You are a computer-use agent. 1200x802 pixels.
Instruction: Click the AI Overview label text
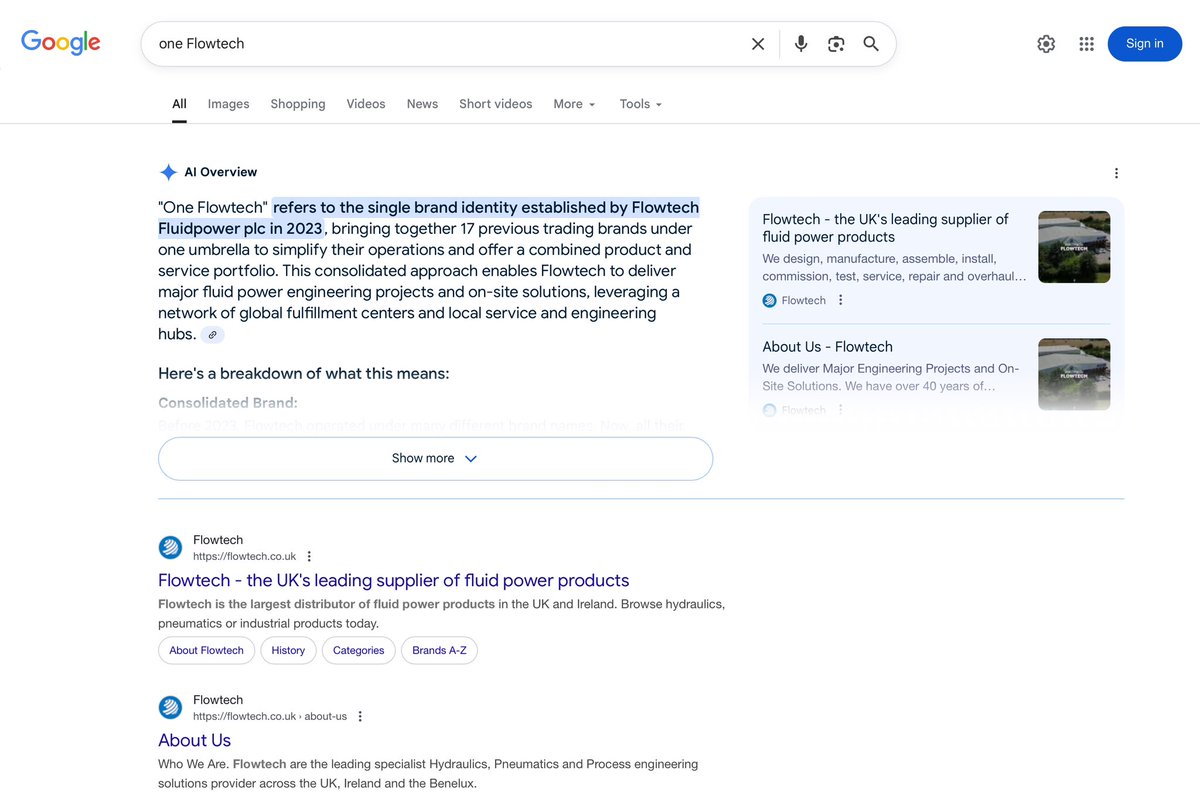[x=221, y=172]
